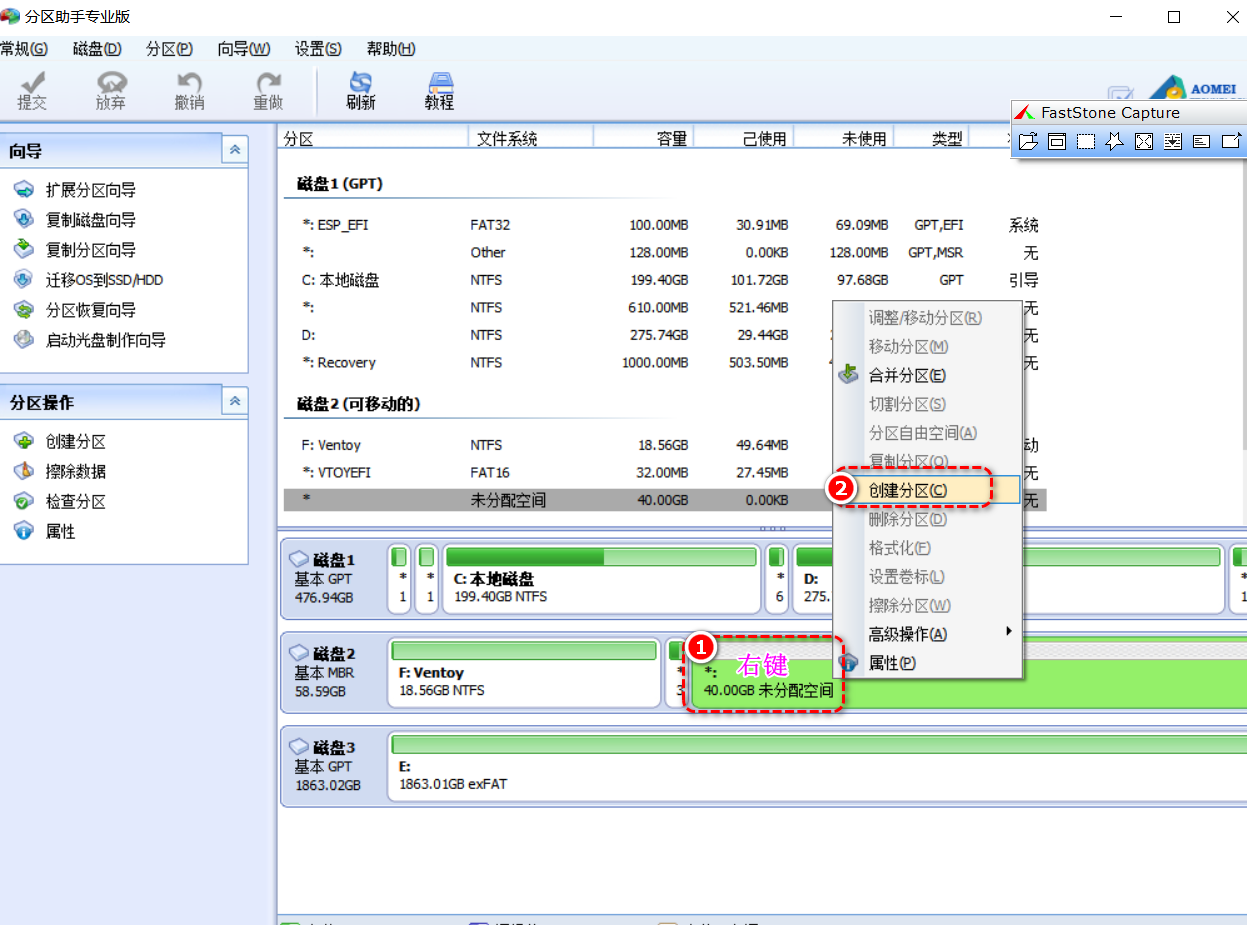Sort by the 已使用 column header

coord(743,139)
